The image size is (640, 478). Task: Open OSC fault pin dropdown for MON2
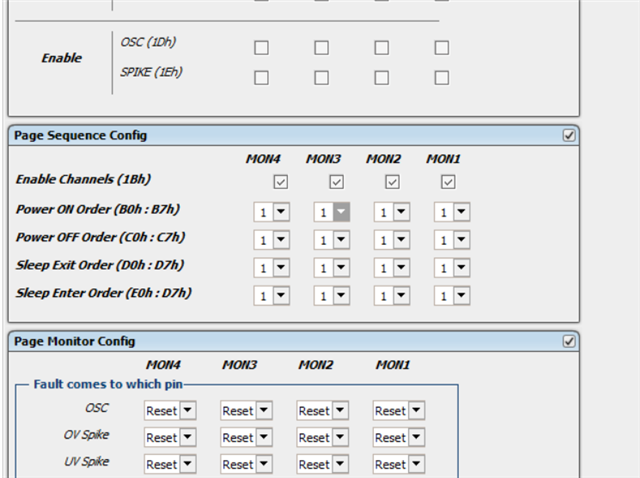coord(323,410)
